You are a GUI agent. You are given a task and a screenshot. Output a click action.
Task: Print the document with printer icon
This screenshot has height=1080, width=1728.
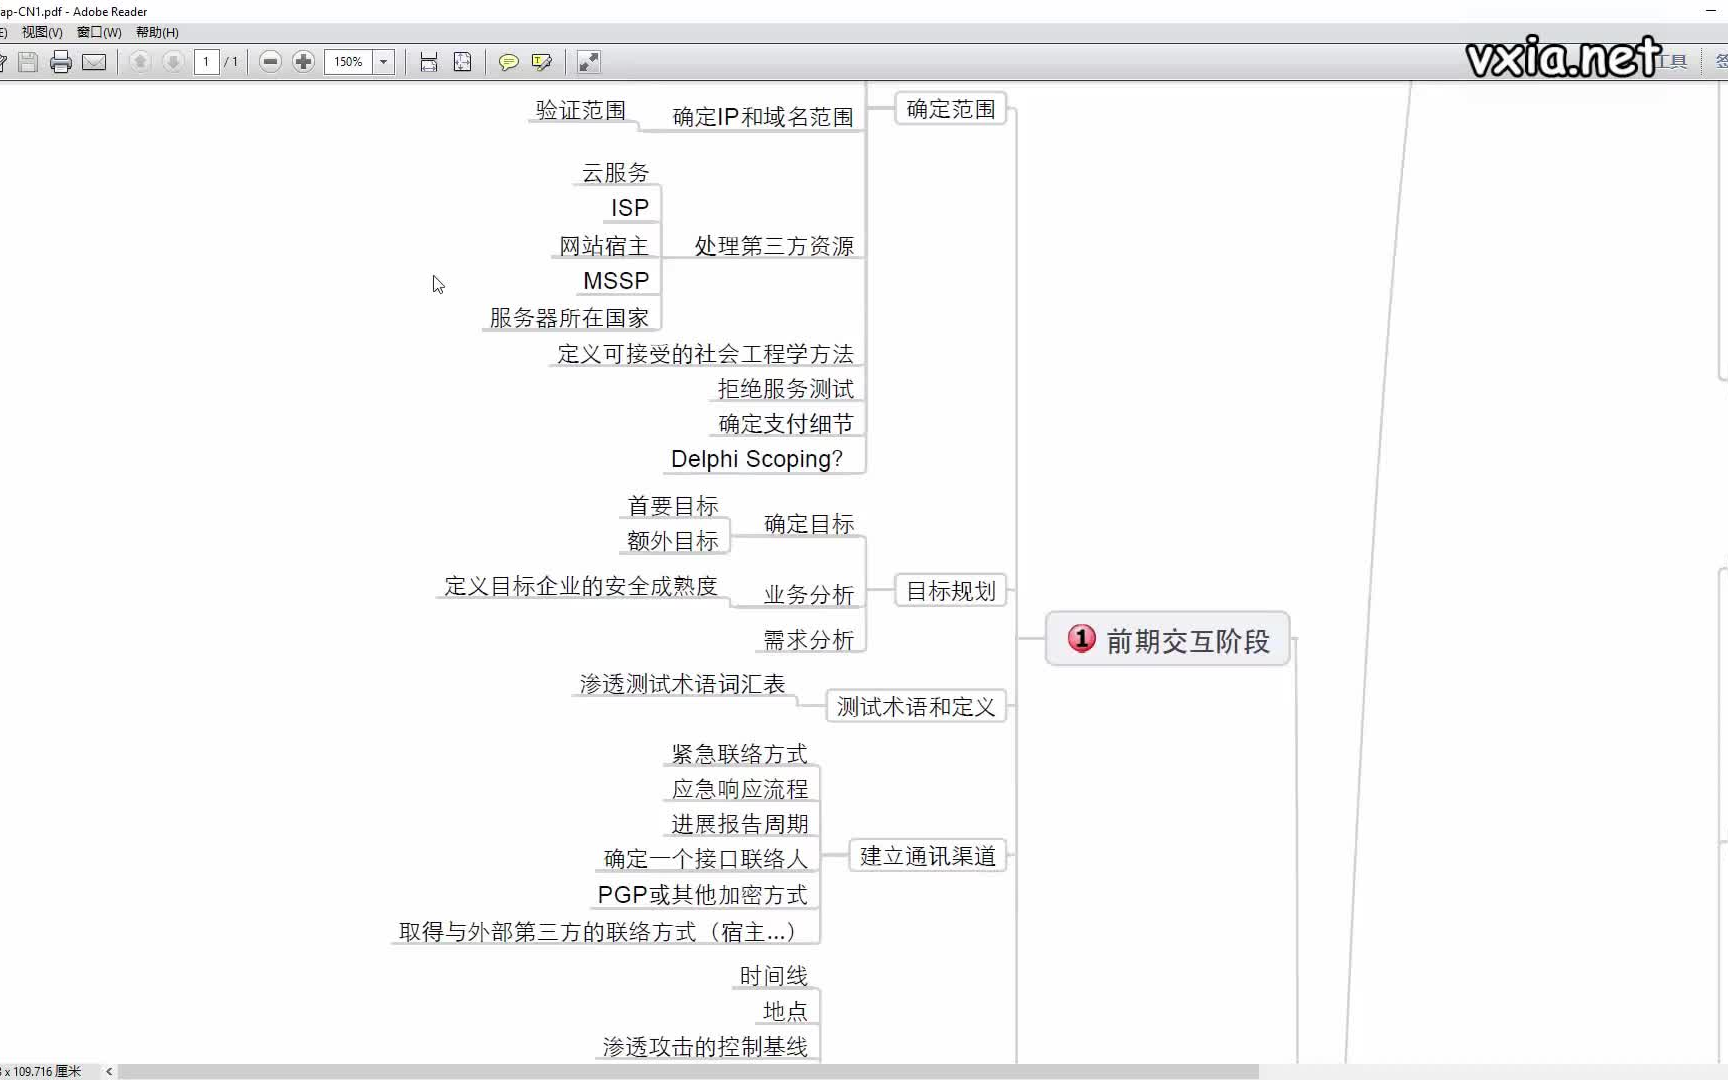pyautogui.click(x=61, y=62)
